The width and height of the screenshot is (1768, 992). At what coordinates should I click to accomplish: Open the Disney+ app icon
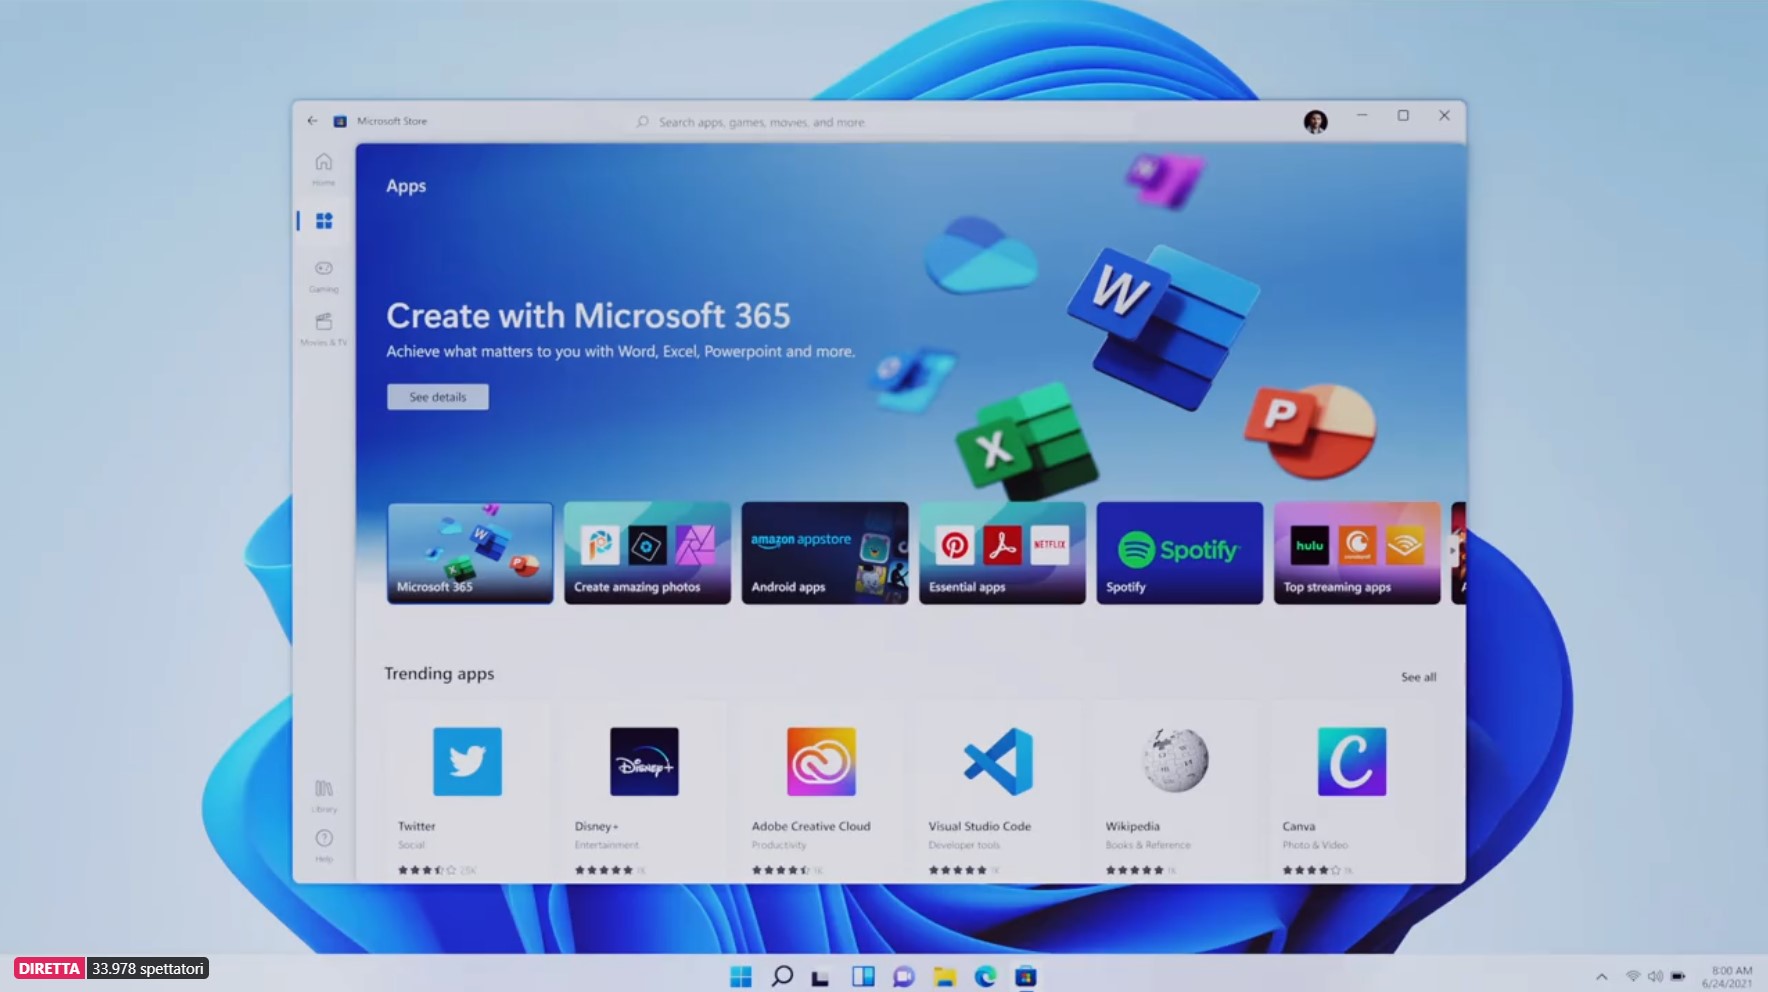tap(644, 761)
